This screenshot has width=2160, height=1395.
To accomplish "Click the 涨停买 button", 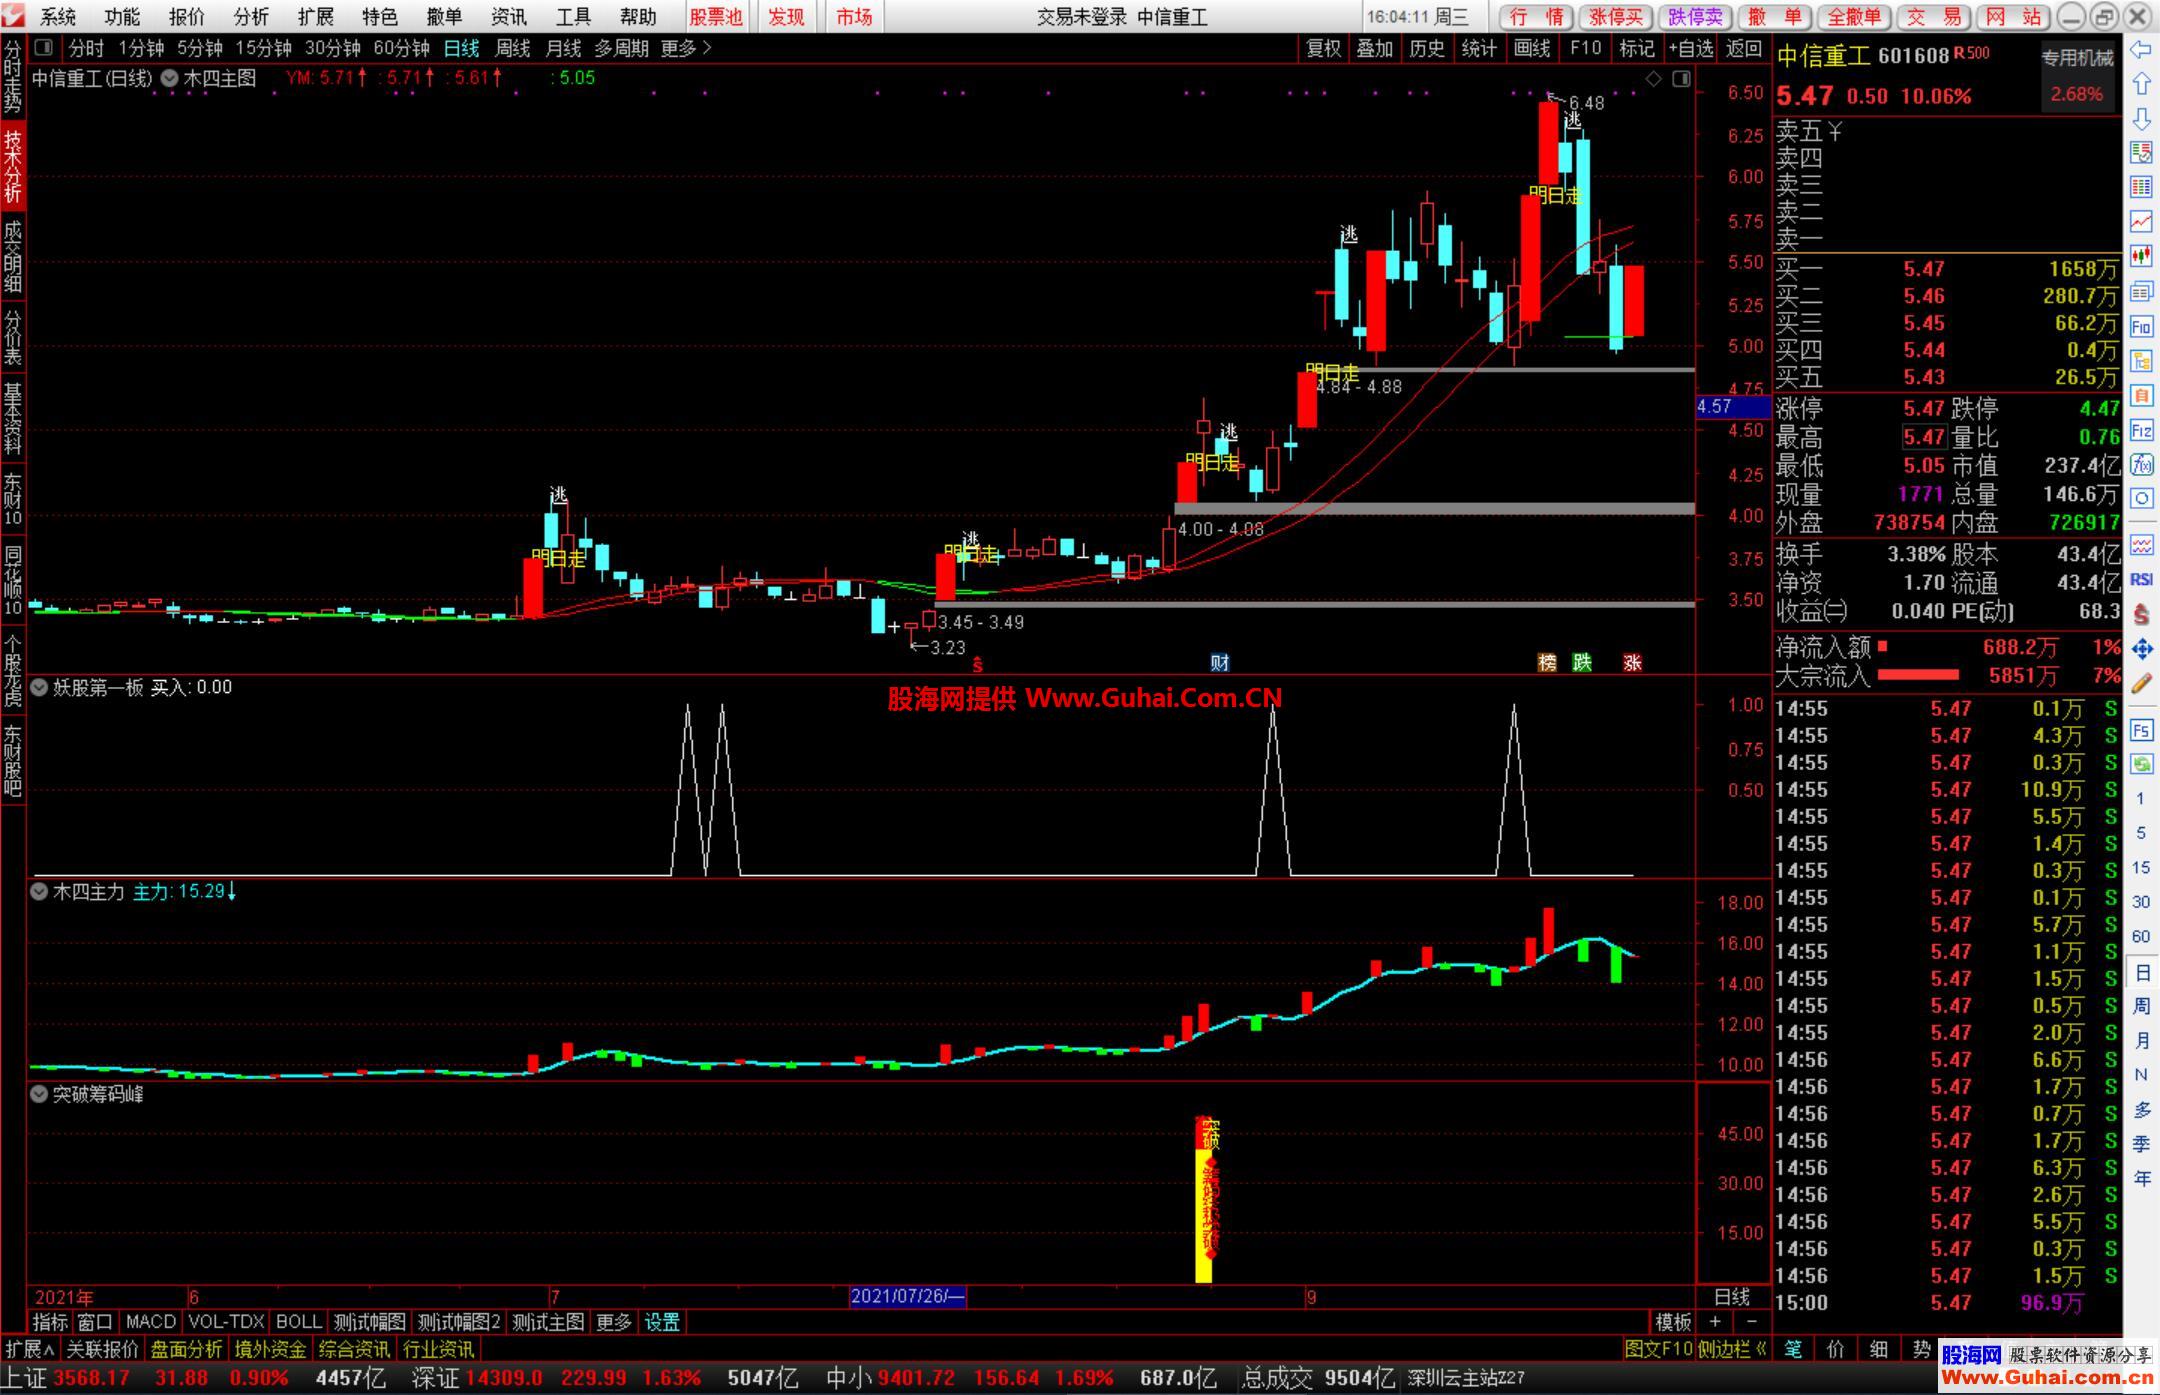I will (x=1617, y=17).
